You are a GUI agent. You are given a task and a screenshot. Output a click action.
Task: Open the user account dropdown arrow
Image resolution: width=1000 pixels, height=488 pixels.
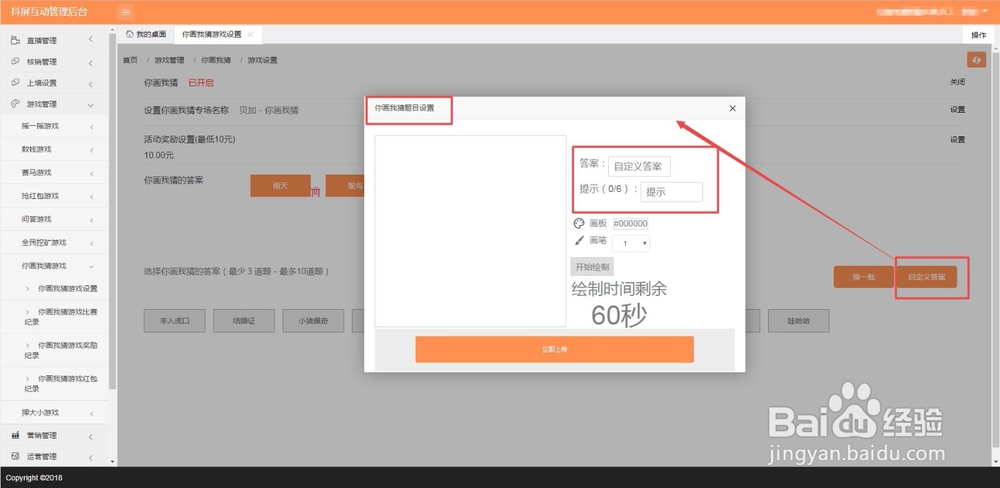pyautogui.click(x=985, y=11)
